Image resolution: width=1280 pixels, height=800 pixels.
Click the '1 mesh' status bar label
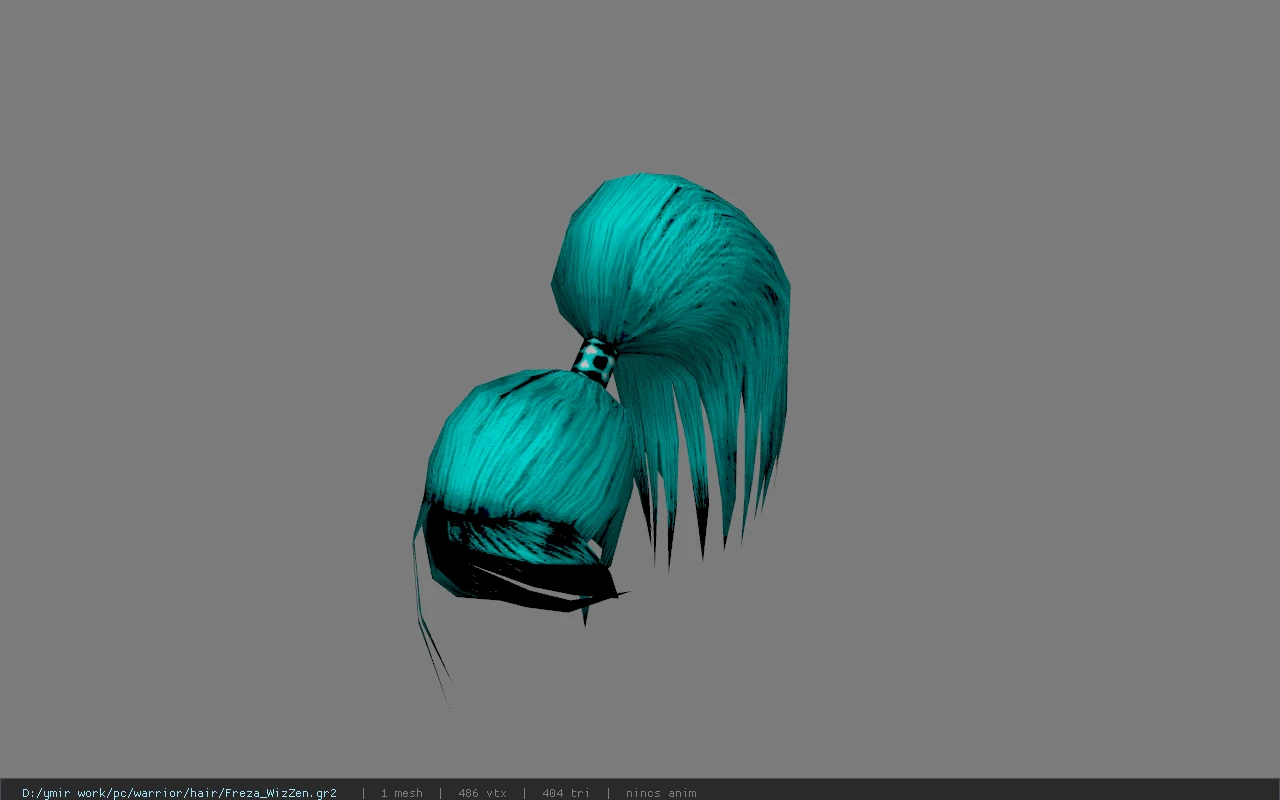point(401,793)
